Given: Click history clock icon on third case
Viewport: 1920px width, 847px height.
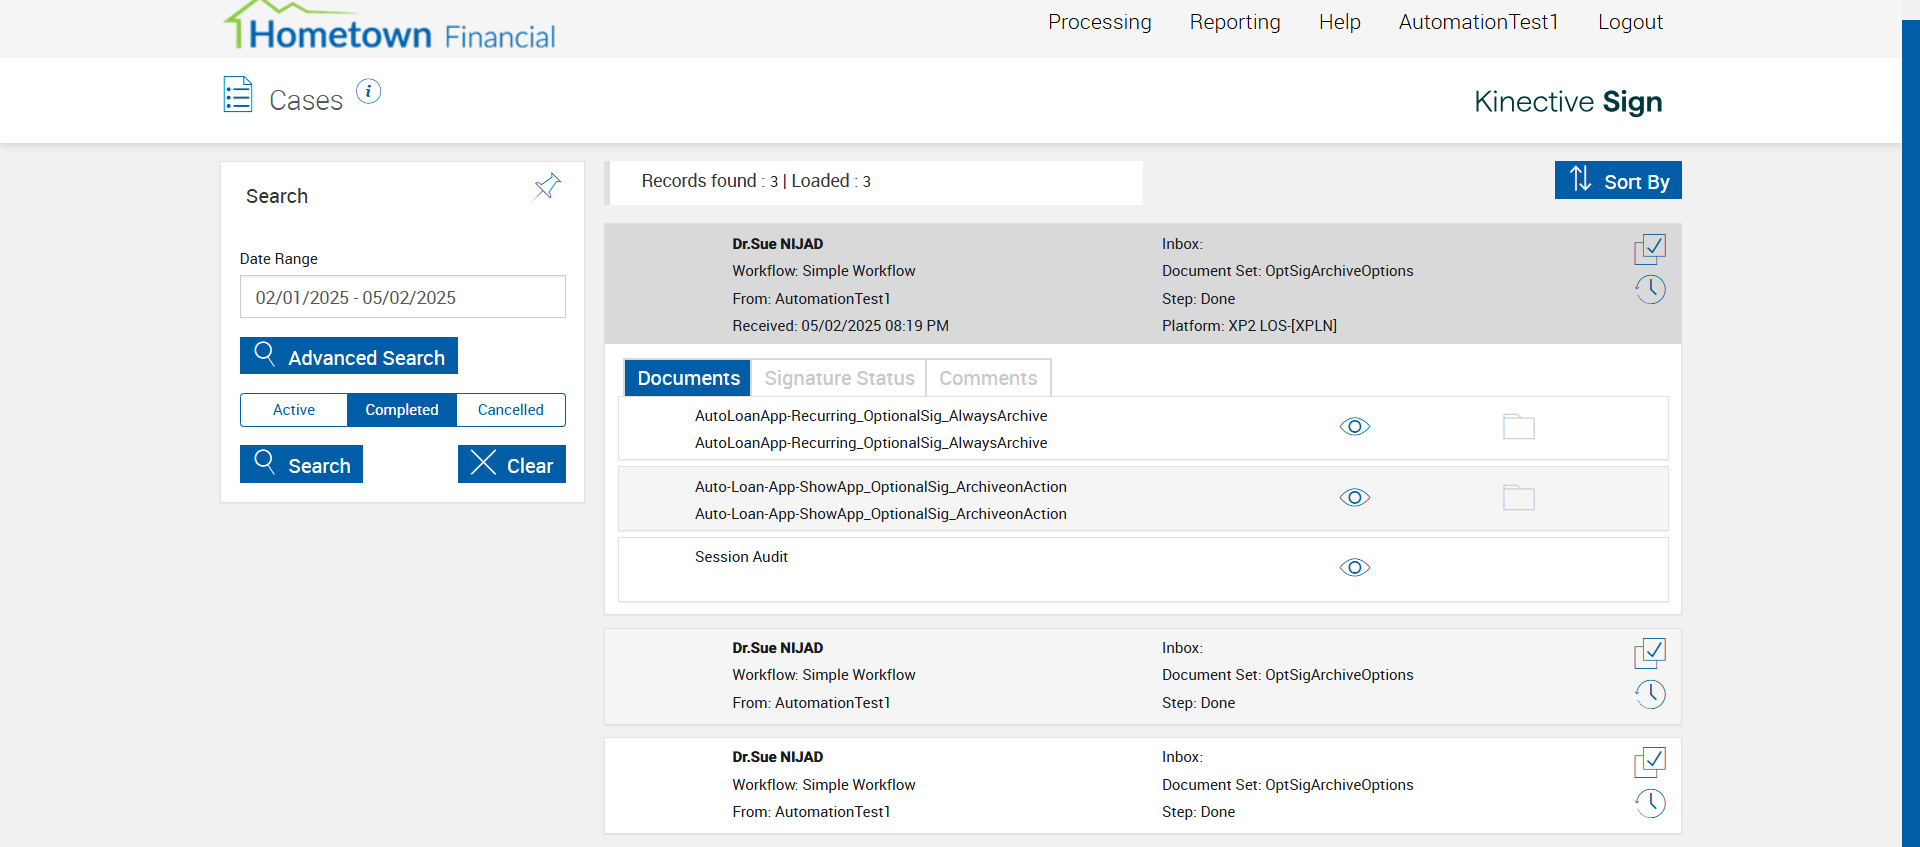Looking at the screenshot, I should click(x=1650, y=803).
